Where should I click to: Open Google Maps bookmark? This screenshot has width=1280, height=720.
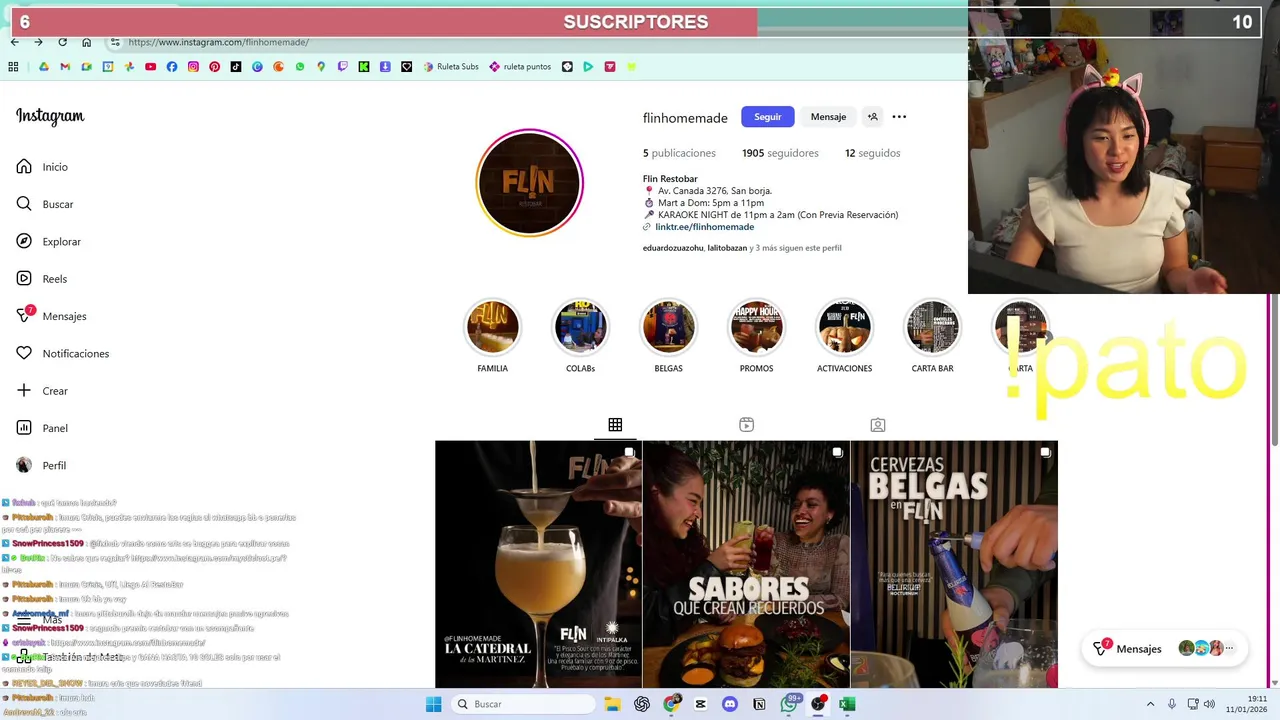pyautogui.click(x=321, y=67)
